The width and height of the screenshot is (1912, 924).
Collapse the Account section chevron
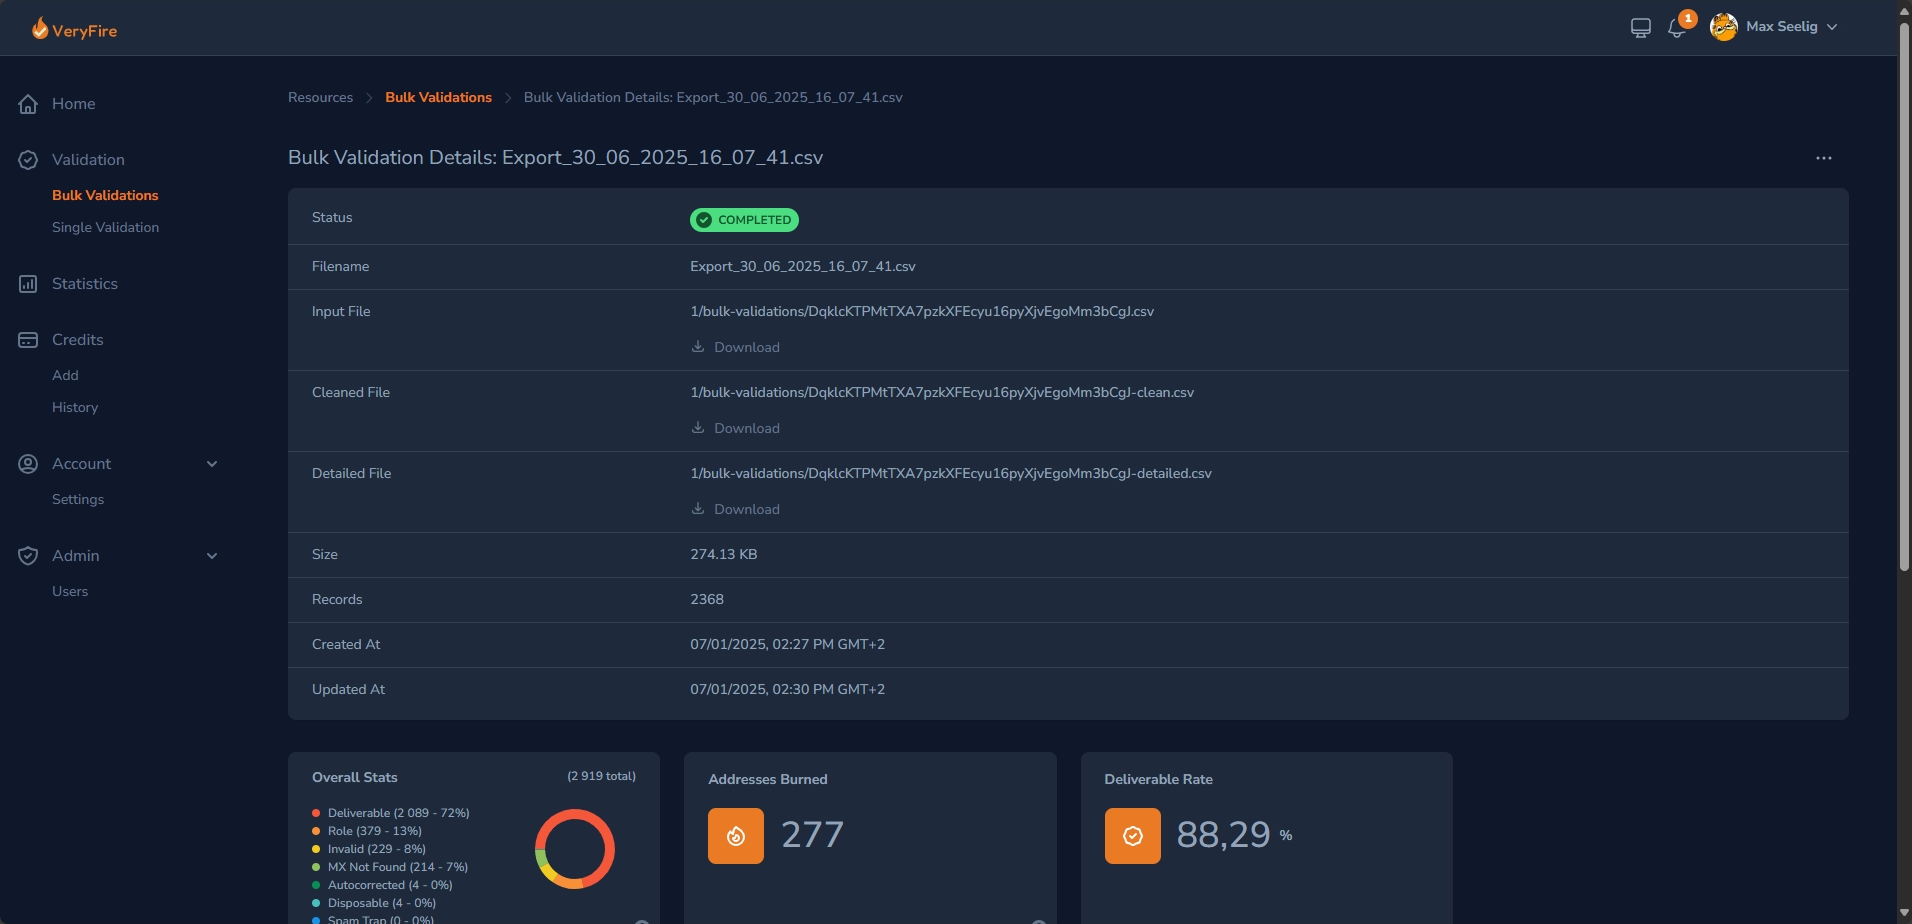(212, 464)
